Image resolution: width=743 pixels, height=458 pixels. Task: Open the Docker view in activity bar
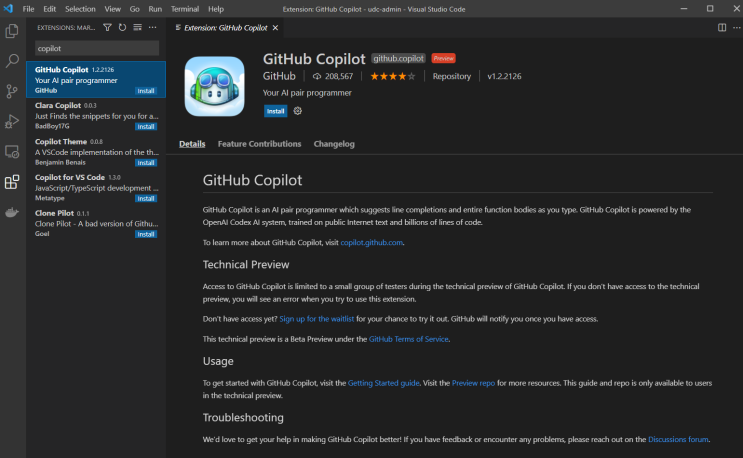tap(12, 212)
